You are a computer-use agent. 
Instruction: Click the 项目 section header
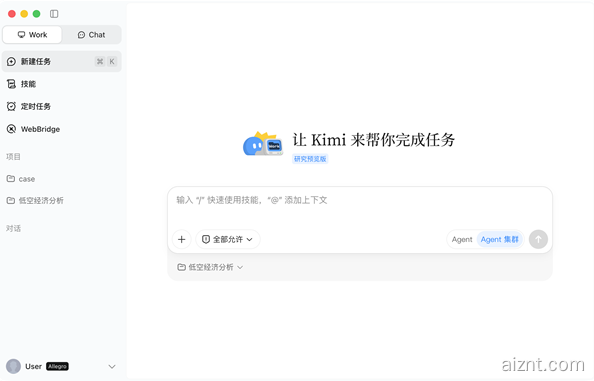pyautogui.click(x=13, y=156)
